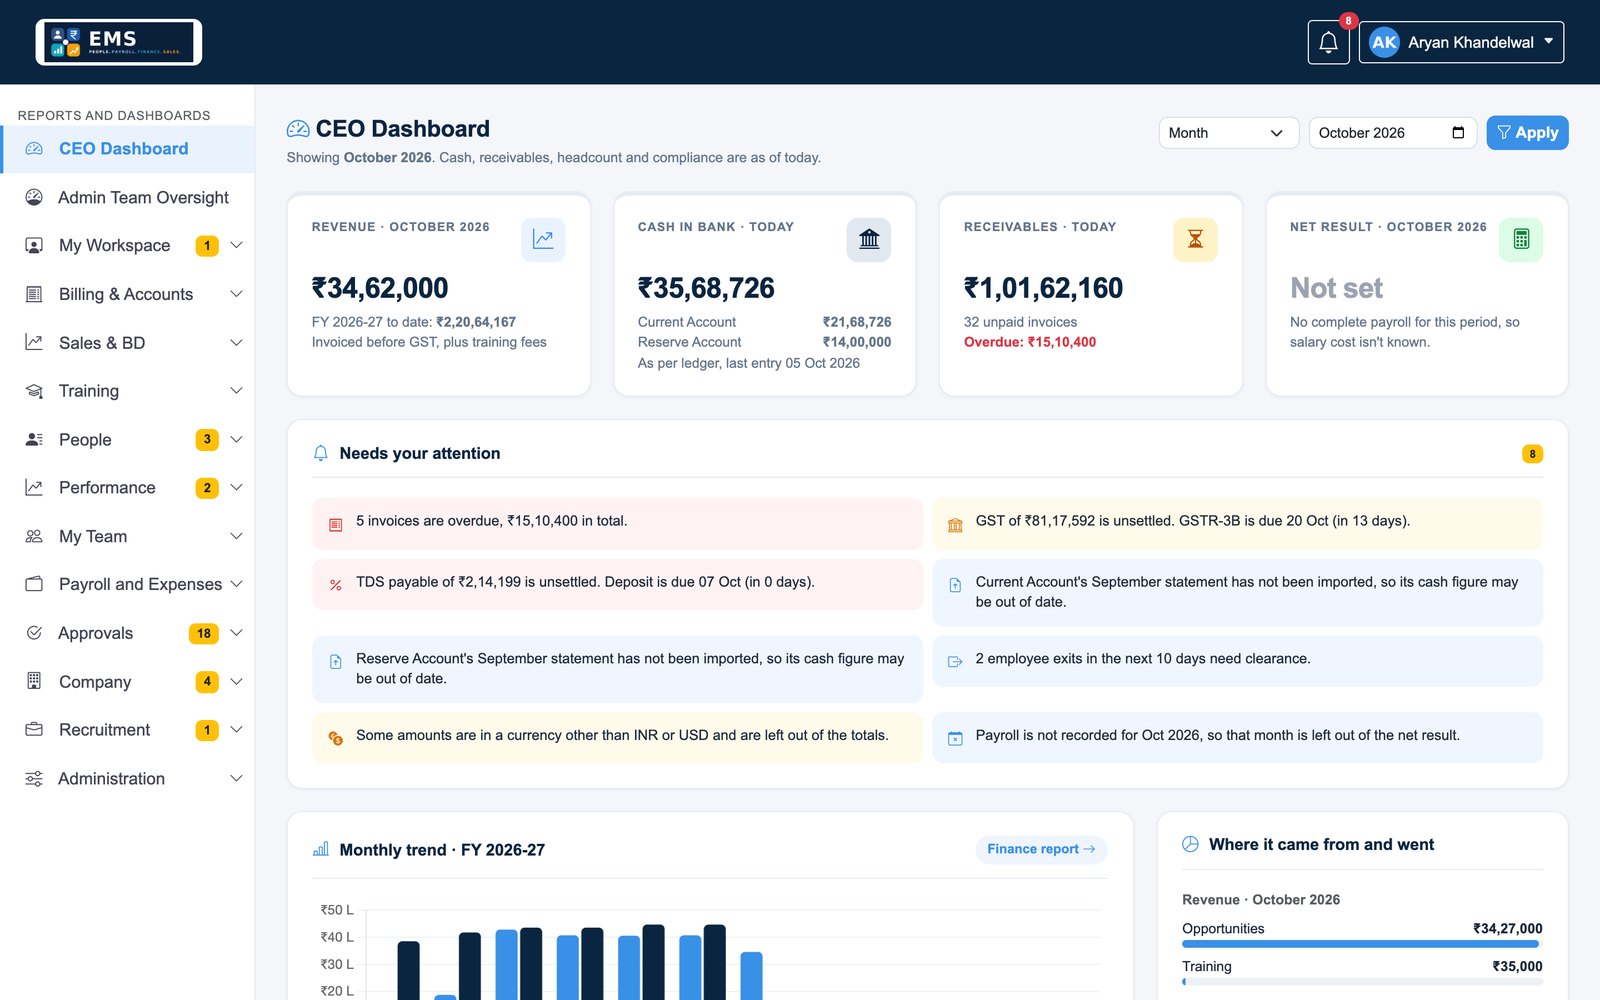The width and height of the screenshot is (1600, 1000).
Task: Open the Training sidebar menu
Action: pos(127,391)
